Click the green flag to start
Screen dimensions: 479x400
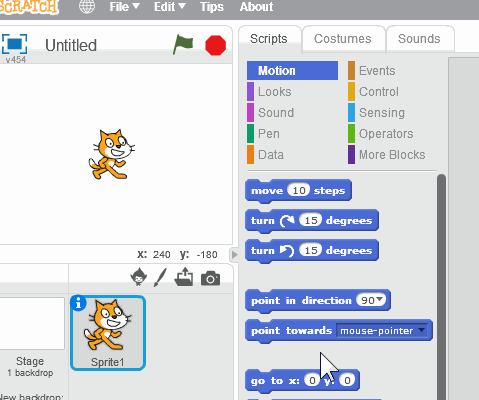point(183,45)
